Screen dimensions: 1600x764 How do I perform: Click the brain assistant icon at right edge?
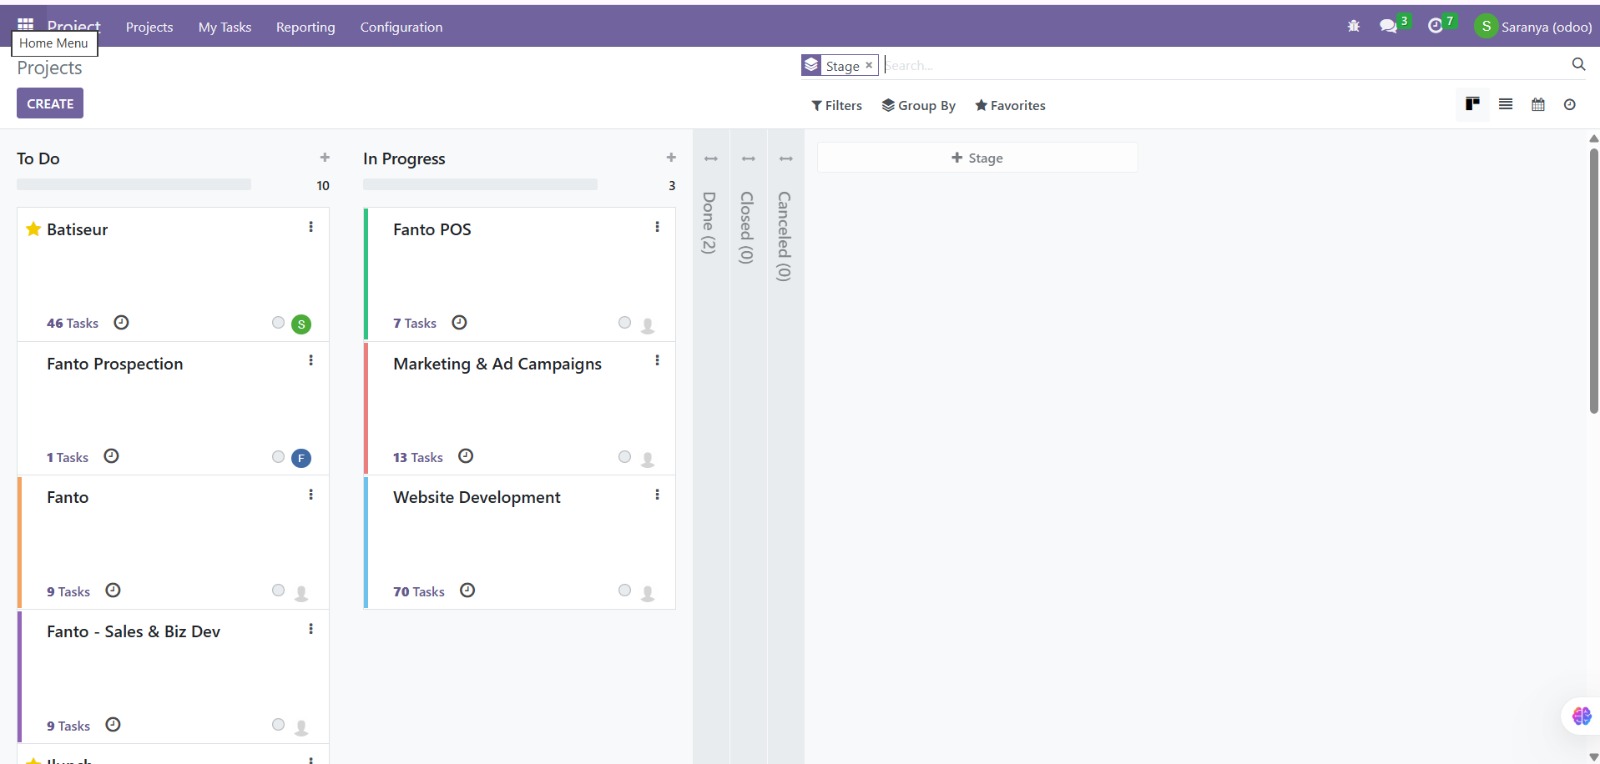(x=1581, y=716)
